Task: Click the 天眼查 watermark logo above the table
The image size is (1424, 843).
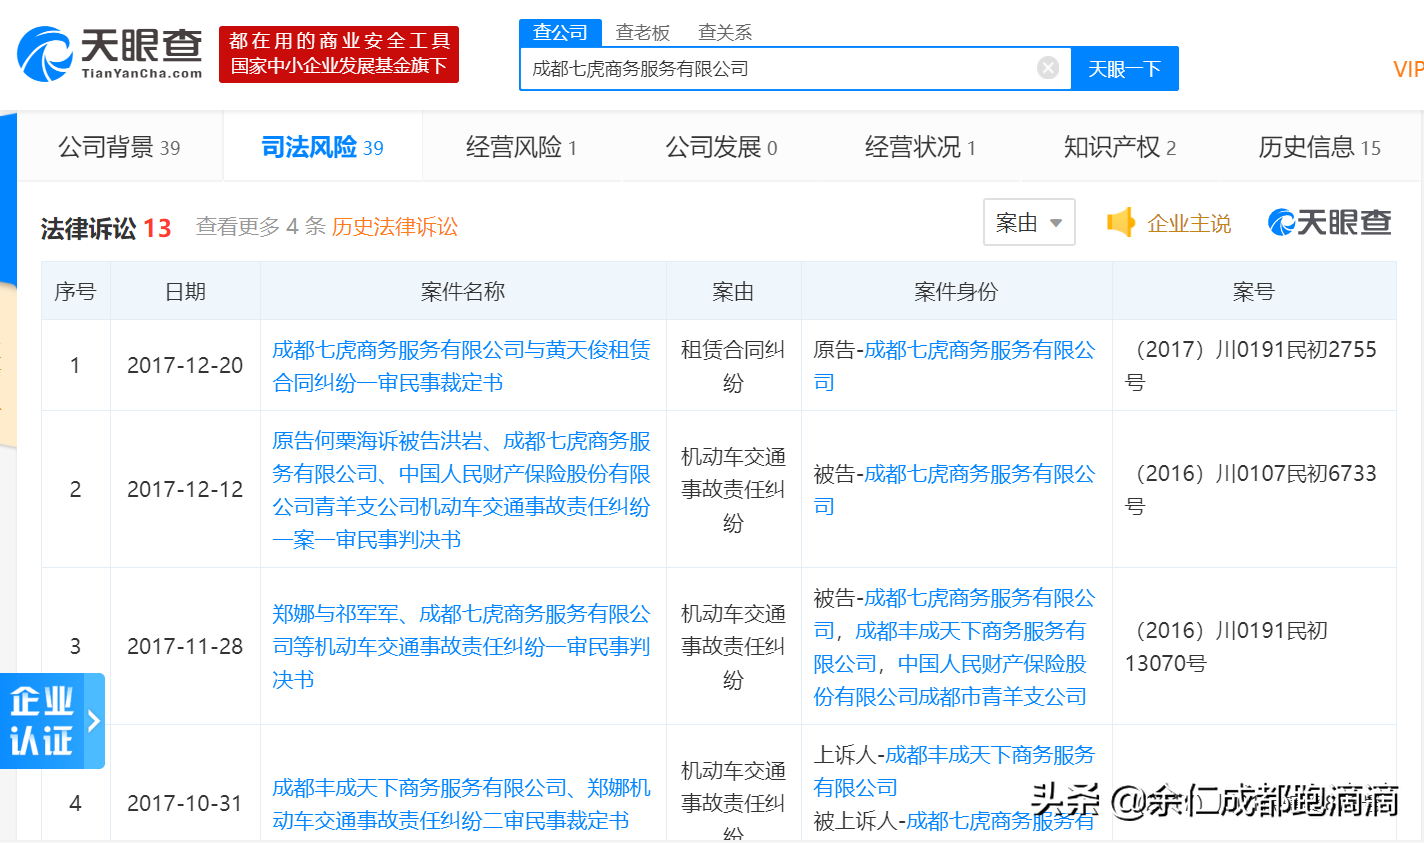Action: (x=1330, y=224)
